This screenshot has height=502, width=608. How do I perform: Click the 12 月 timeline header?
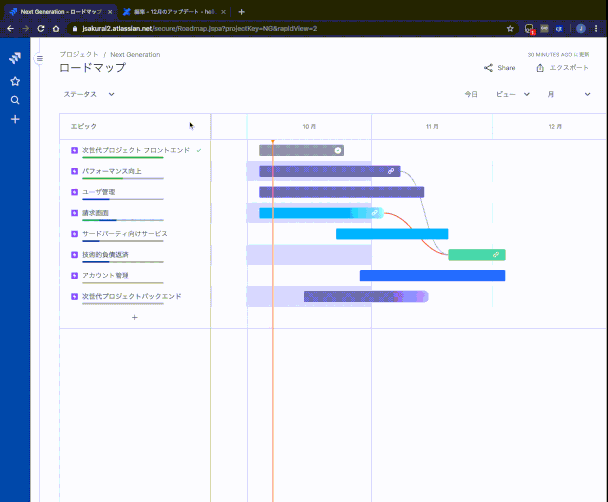555,126
